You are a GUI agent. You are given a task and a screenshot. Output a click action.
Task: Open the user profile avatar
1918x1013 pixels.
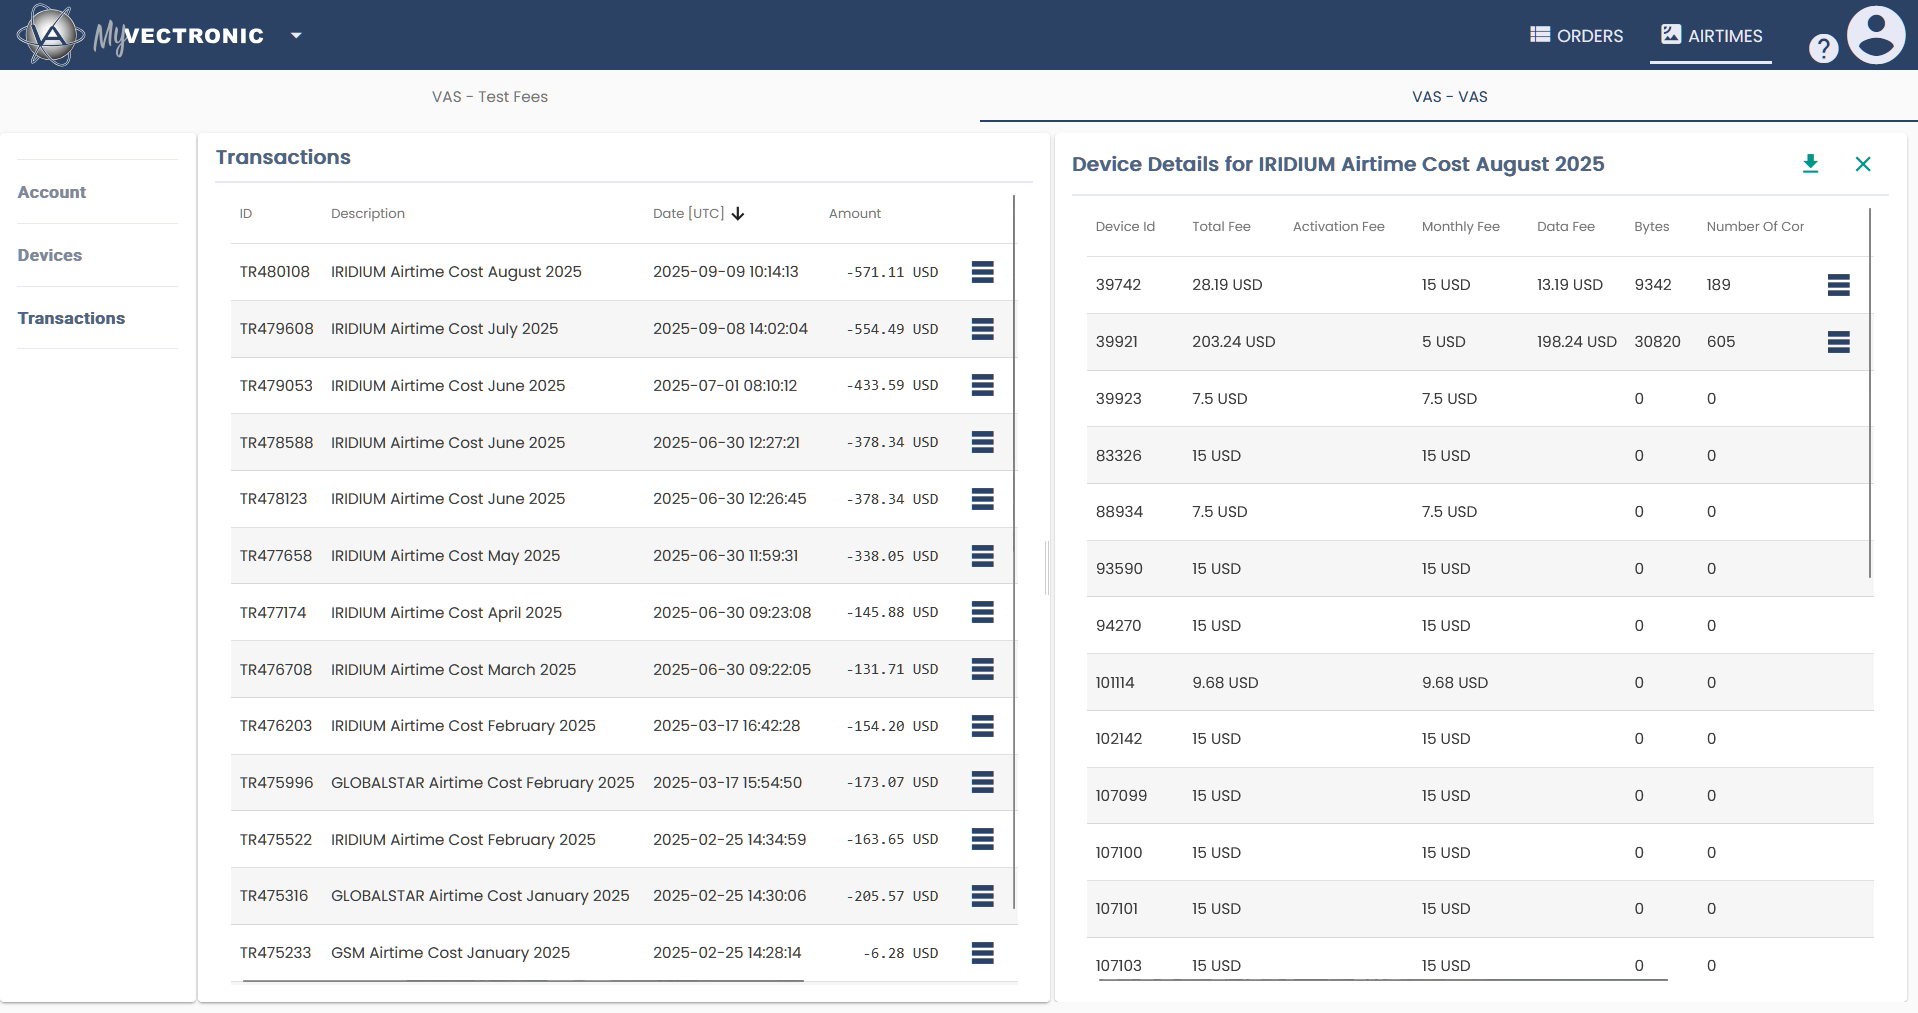pos(1875,36)
